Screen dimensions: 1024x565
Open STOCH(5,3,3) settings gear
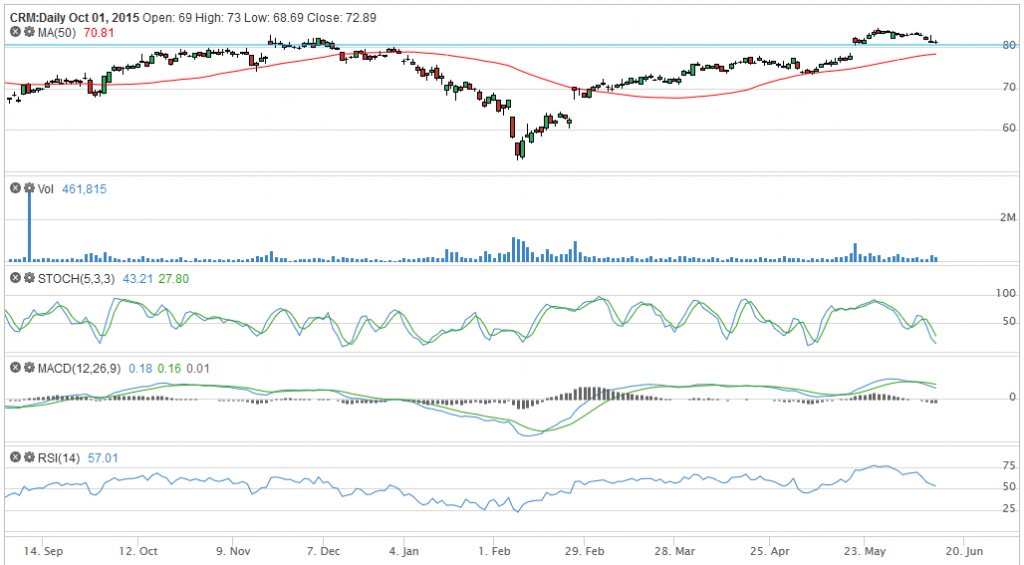click(x=29, y=278)
